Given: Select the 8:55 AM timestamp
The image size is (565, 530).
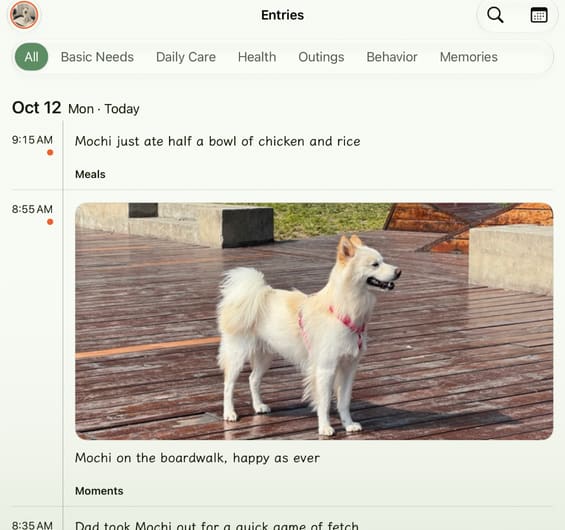Looking at the screenshot, I should (x=32, y=209).
